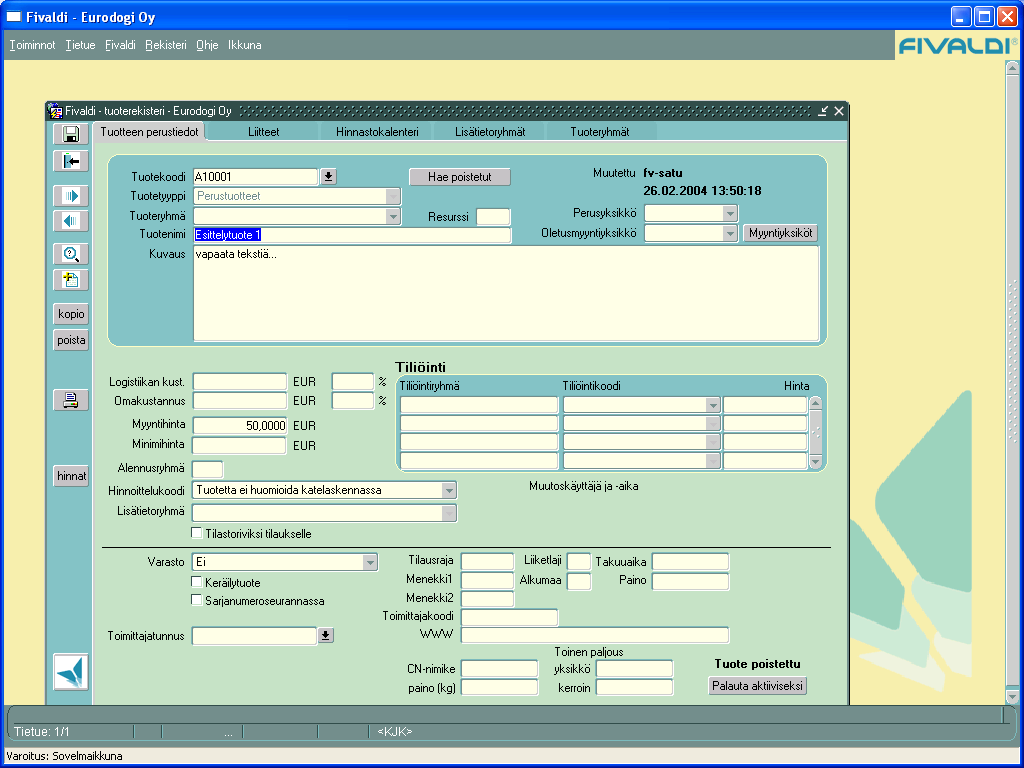
Task: Click the Tiliöinti table scrollbar down arrow
Action: [x=815, y=462]
